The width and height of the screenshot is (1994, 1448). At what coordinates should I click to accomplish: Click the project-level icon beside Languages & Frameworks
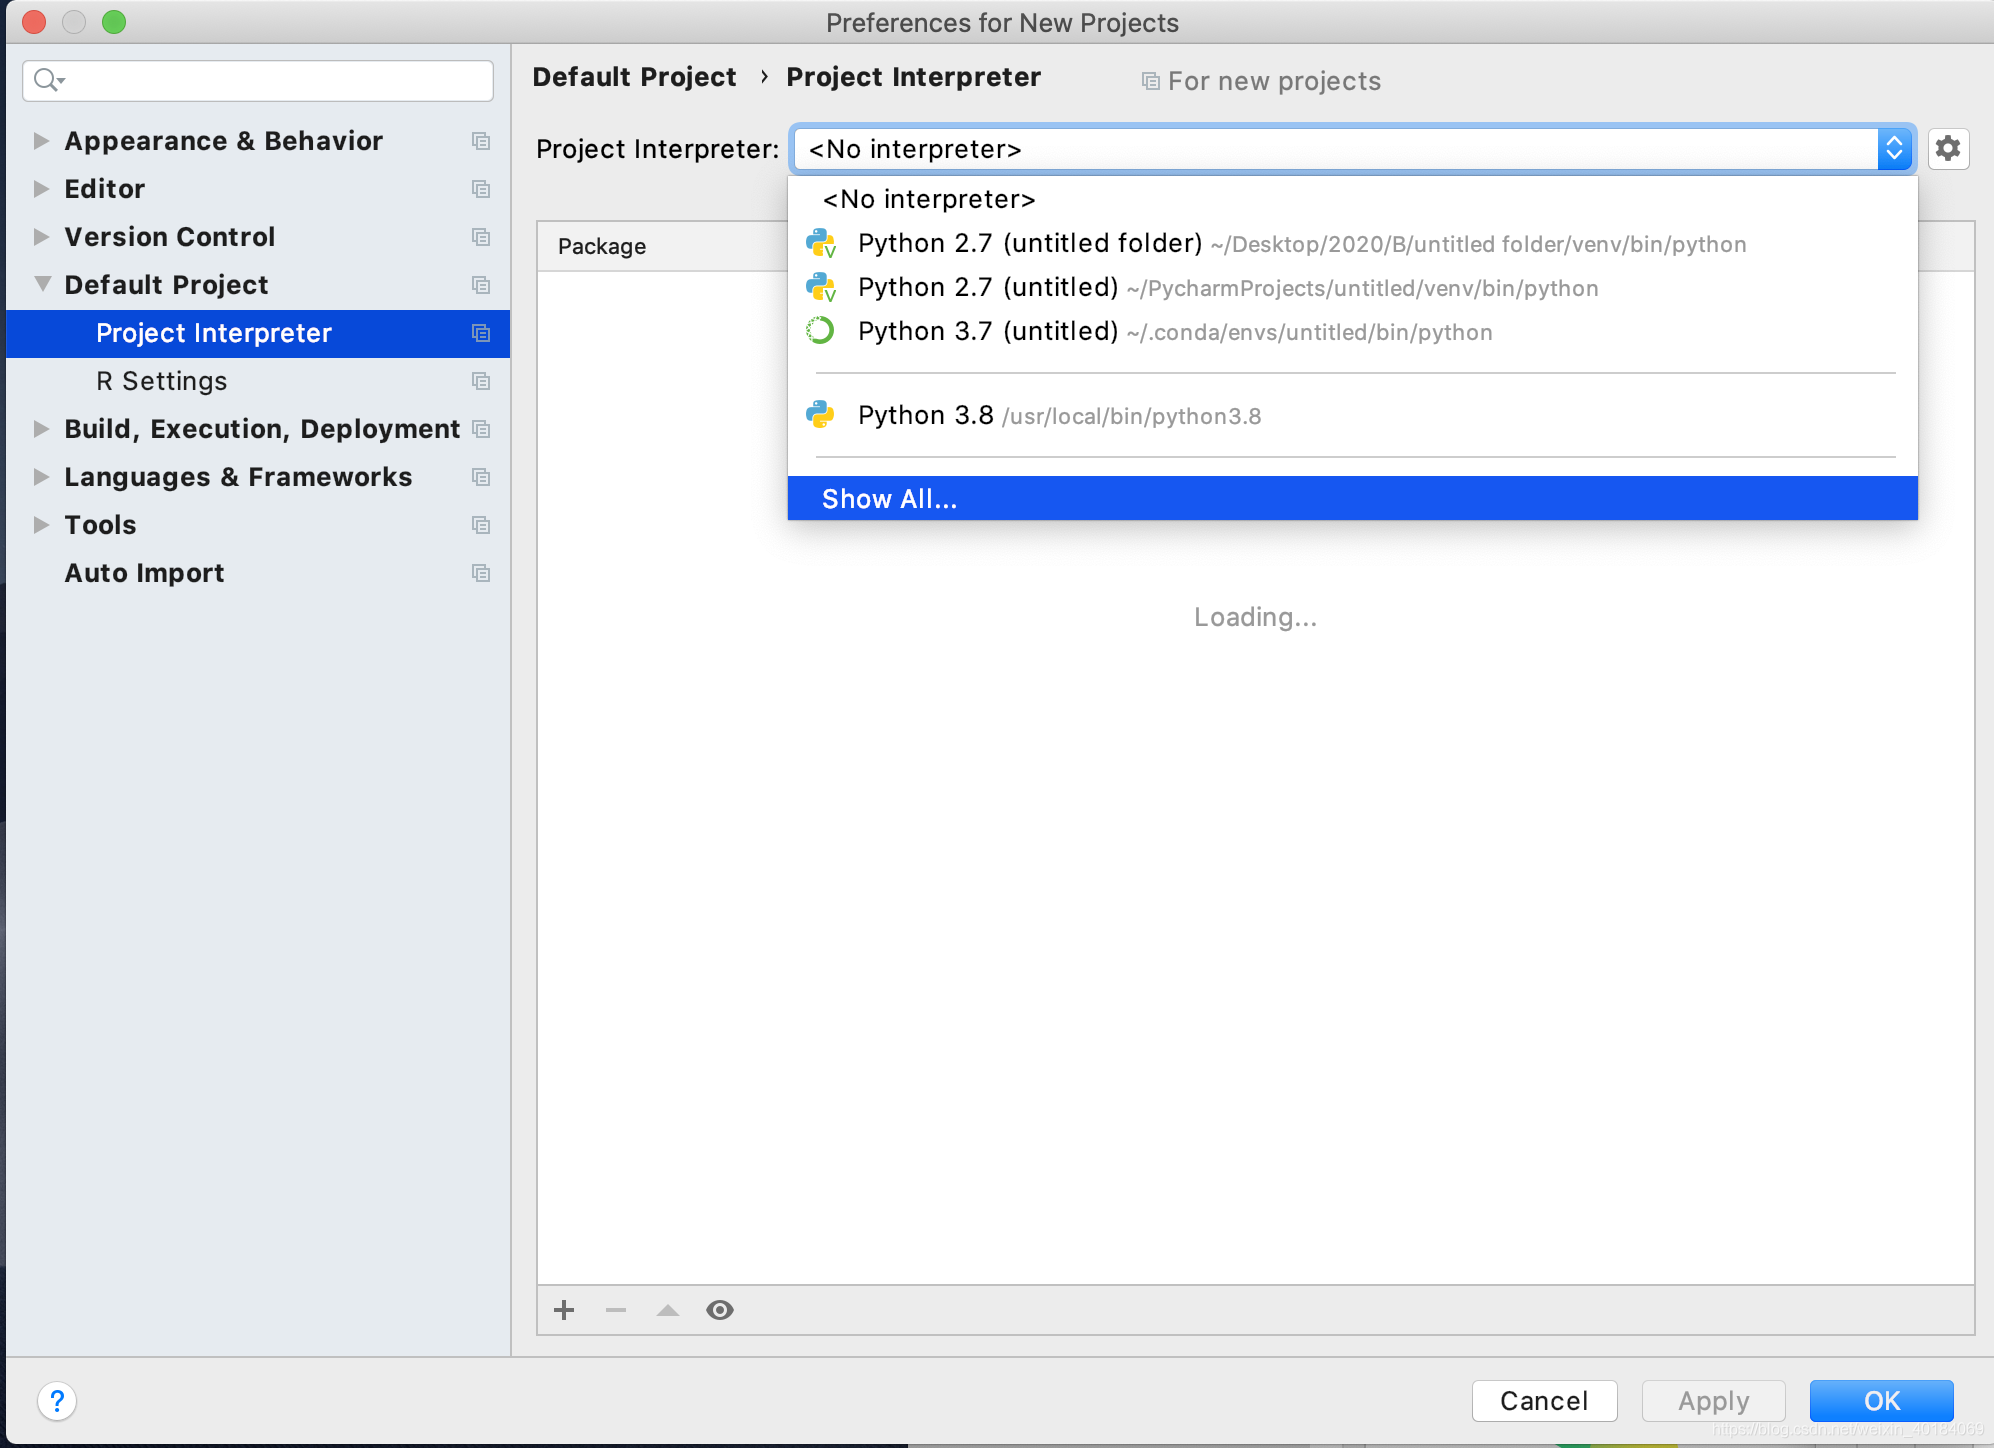click(x=481, y=477)
